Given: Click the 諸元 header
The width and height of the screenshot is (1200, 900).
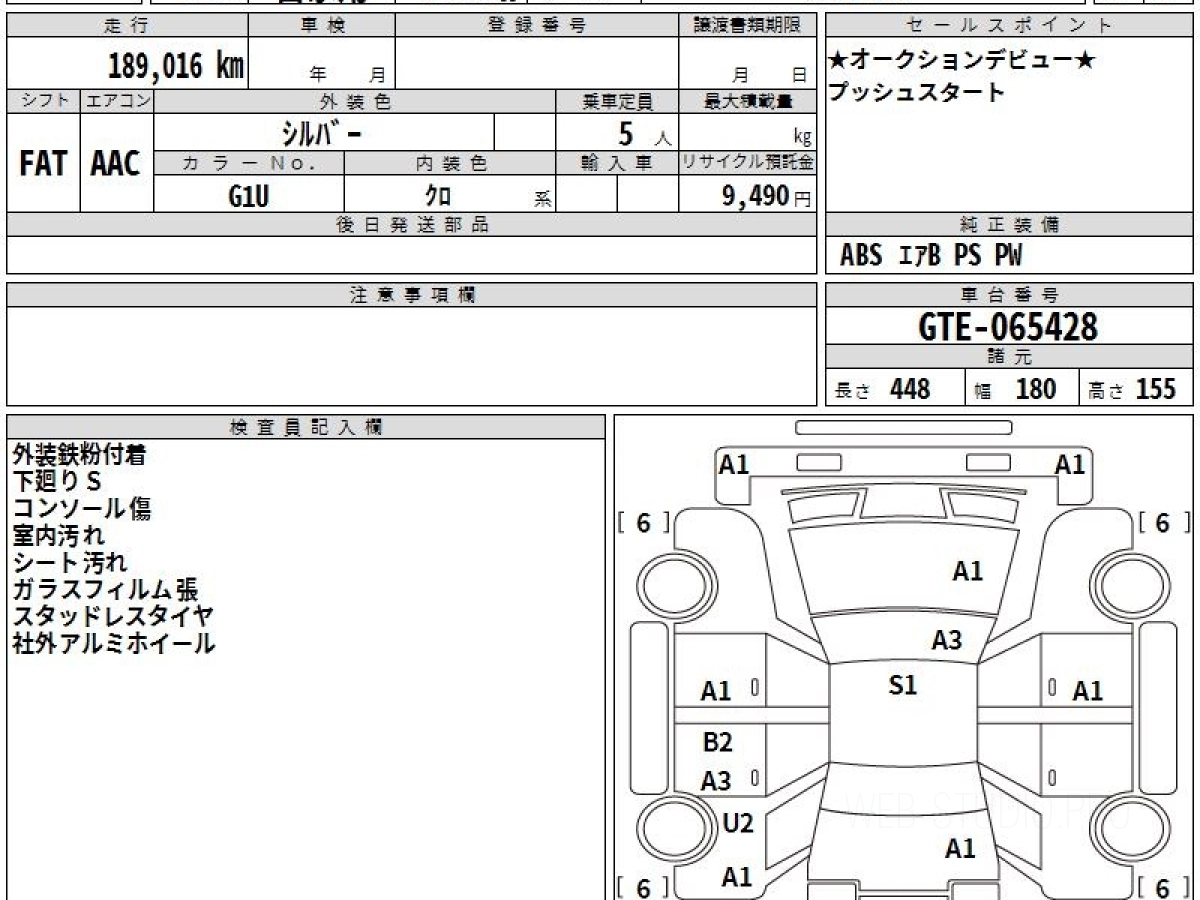Looking at the screenshot, I should [x=1010, y=357].
